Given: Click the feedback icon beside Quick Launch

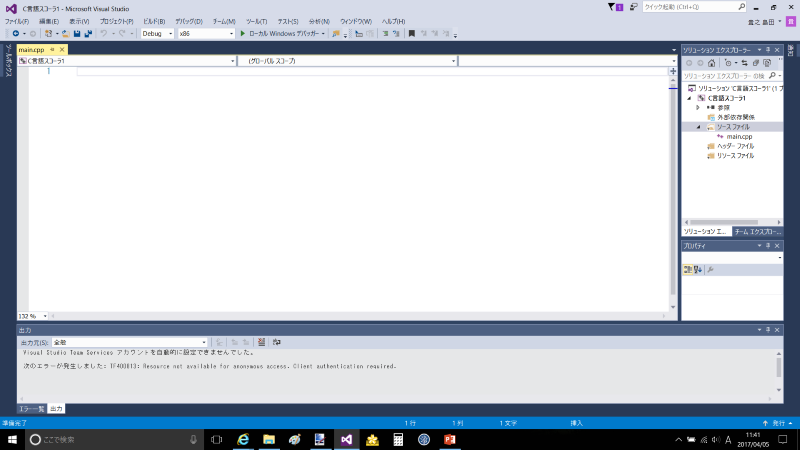Looking at the screenshot, I should click(633, 7).
